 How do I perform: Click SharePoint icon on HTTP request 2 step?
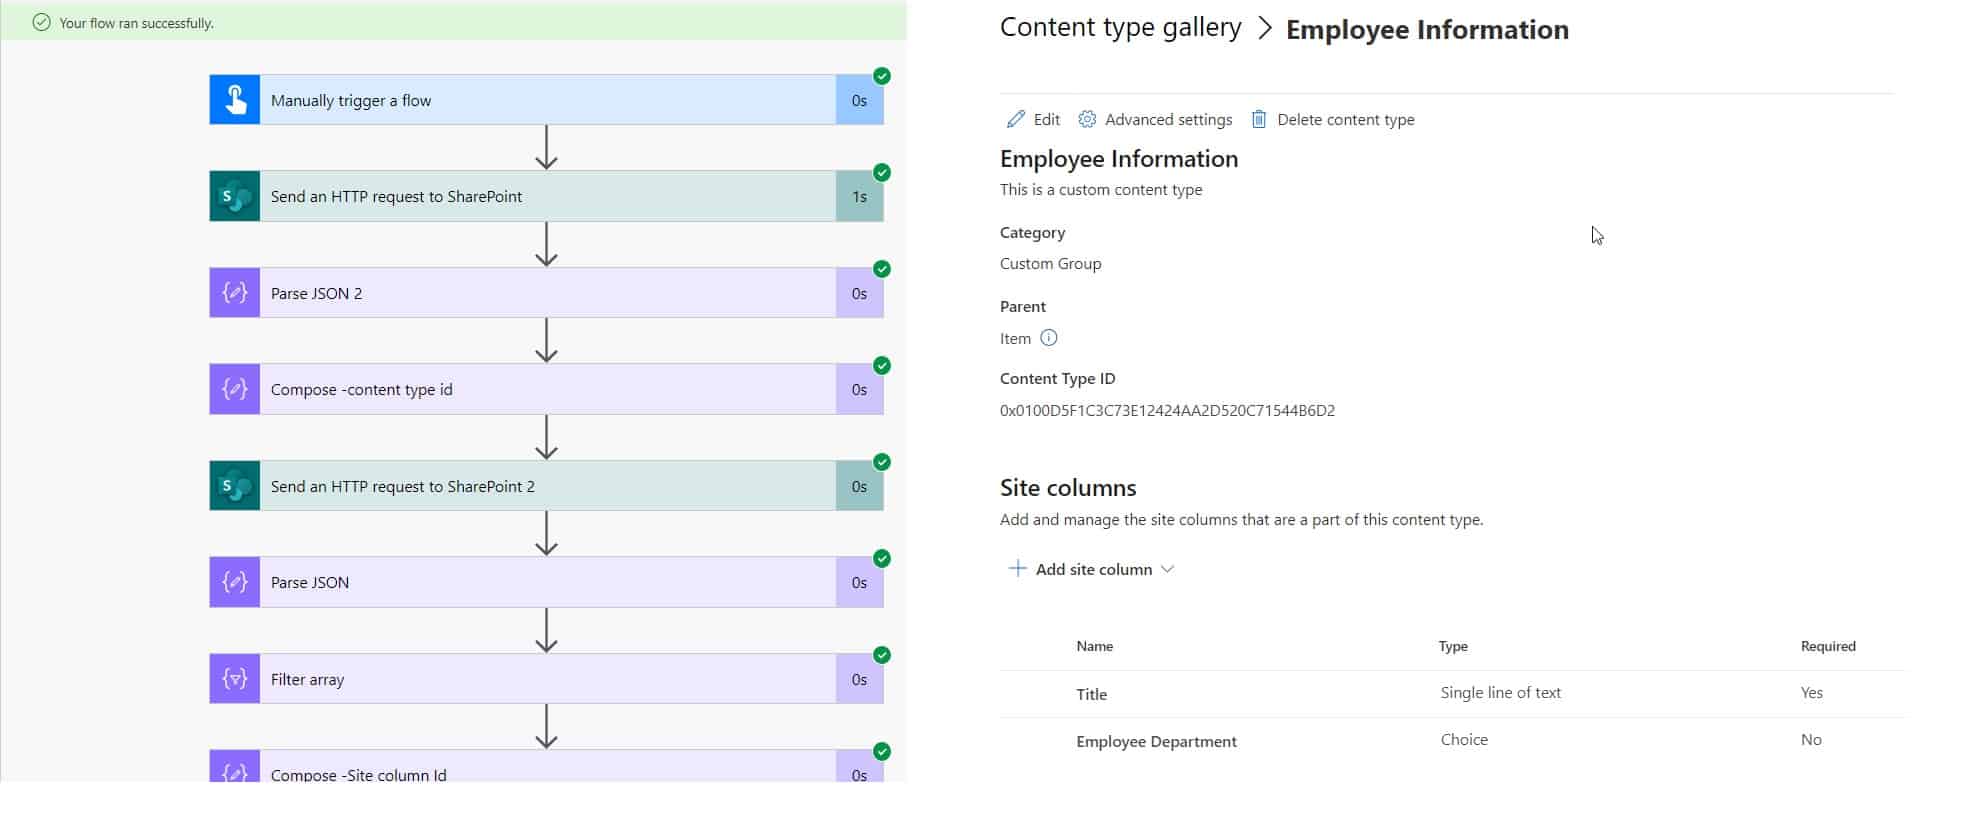(x=235, y=486)
